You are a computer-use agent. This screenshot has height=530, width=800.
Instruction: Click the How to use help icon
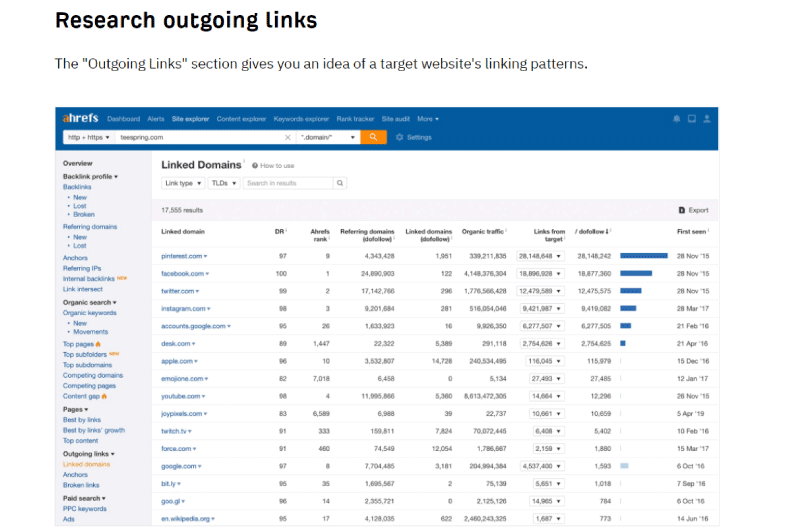[273, 166]
